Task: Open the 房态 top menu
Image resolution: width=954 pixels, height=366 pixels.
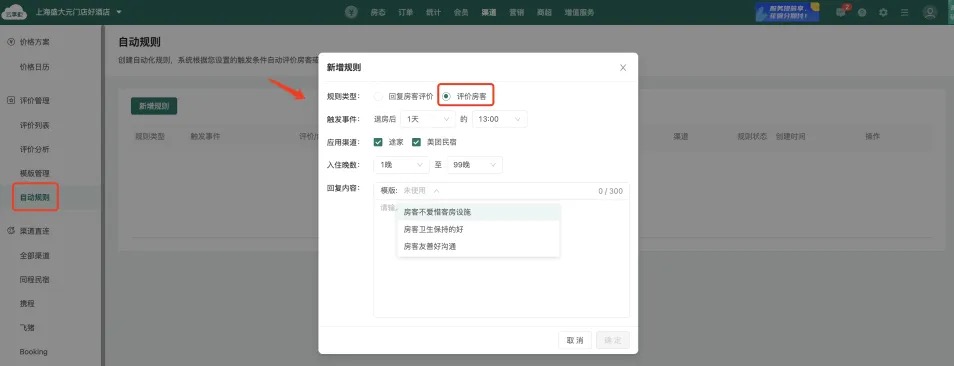Action: click(378, 12)
